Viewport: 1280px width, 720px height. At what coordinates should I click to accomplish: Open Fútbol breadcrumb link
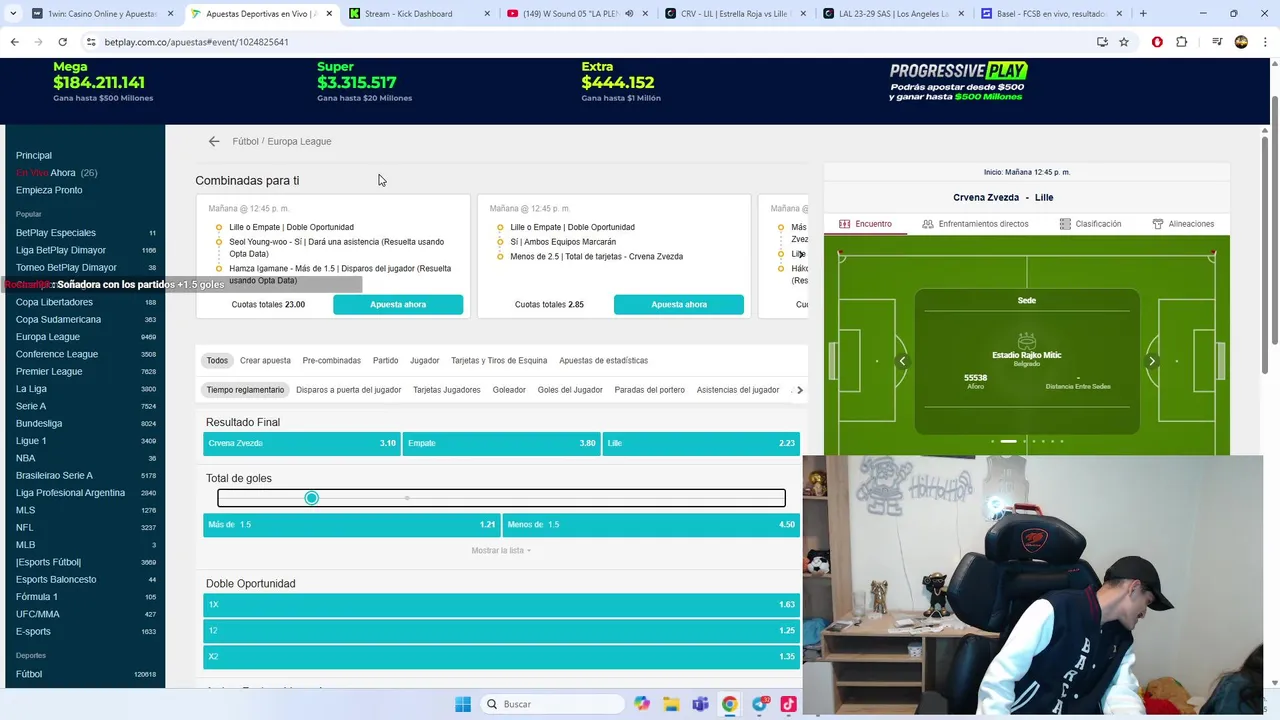245,141
